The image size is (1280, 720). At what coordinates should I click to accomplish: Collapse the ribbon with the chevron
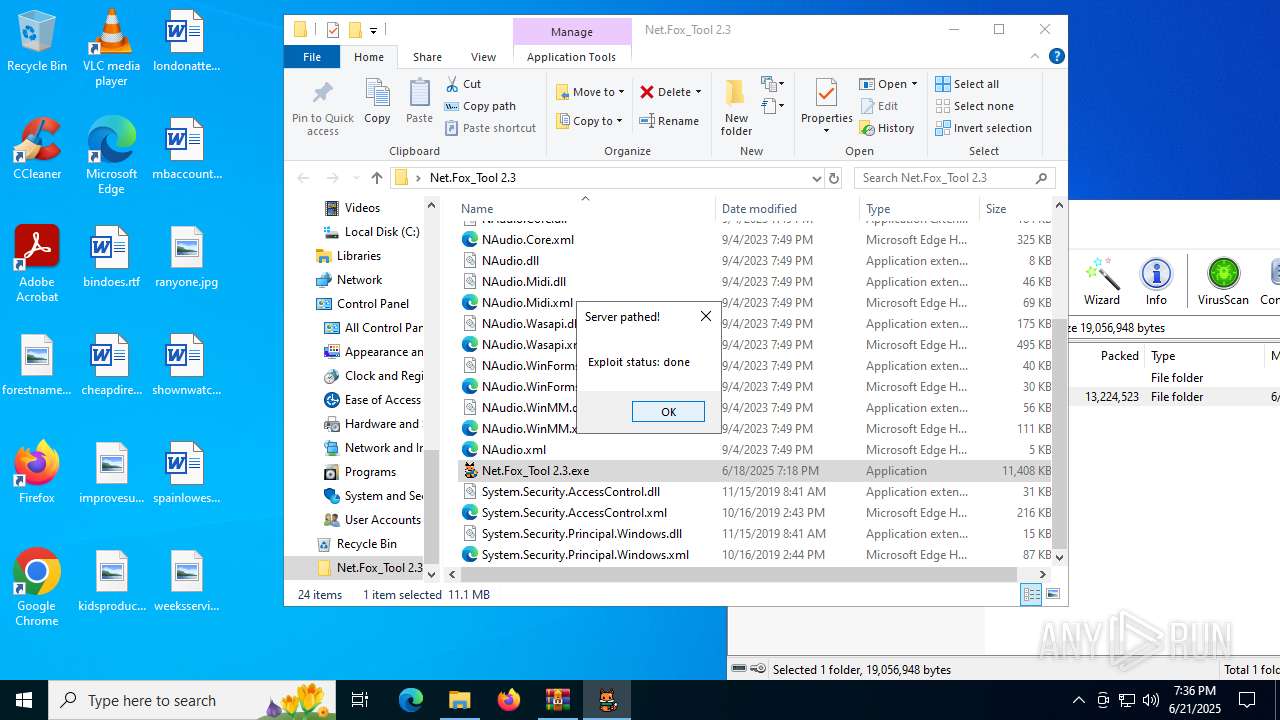pos(1035,57)
